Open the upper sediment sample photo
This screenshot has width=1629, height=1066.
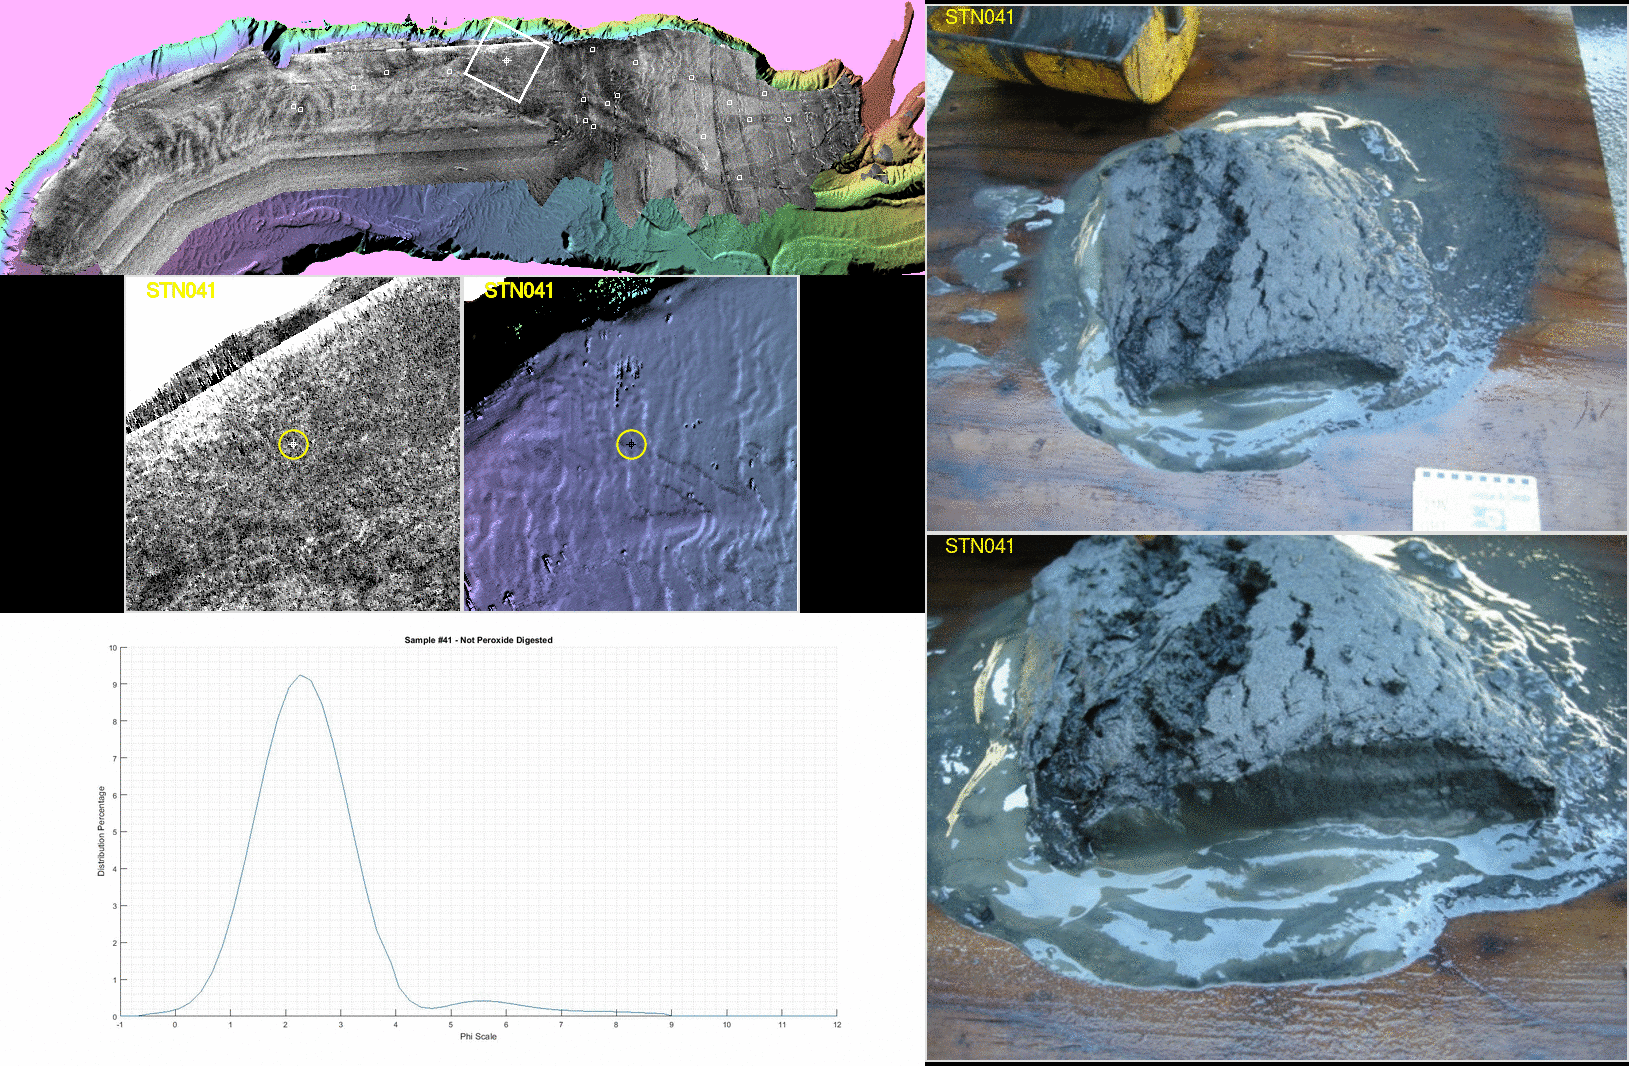1277,268
